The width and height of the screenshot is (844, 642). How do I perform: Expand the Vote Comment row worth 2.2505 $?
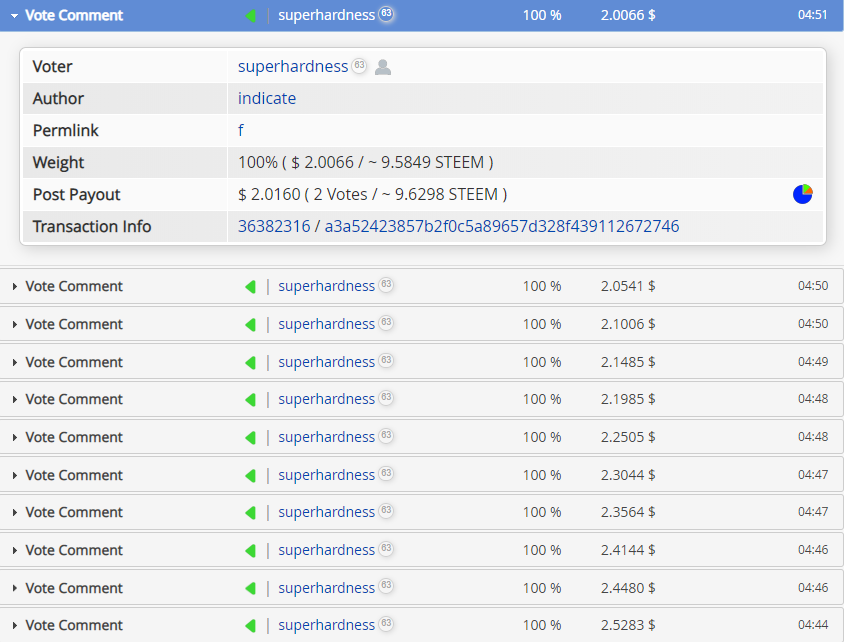[x=421, y=437]
